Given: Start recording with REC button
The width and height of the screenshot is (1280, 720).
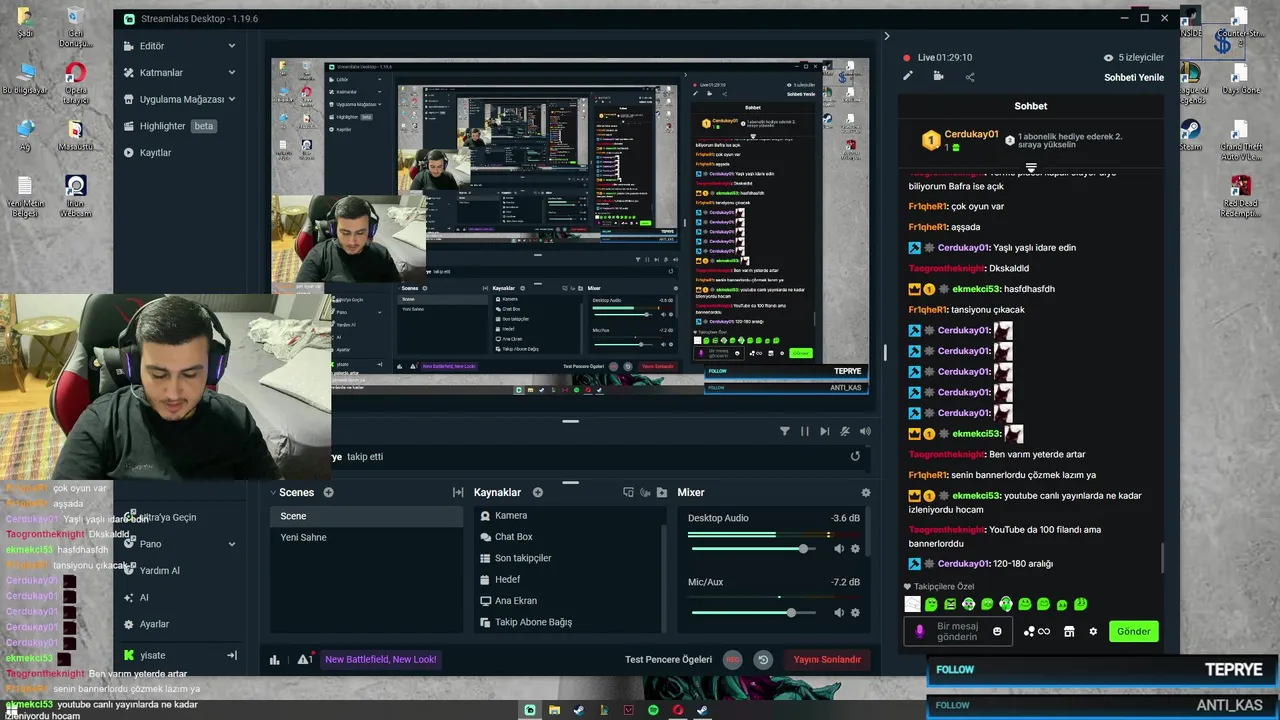Looking at the screenshot, I should [733, 659].
